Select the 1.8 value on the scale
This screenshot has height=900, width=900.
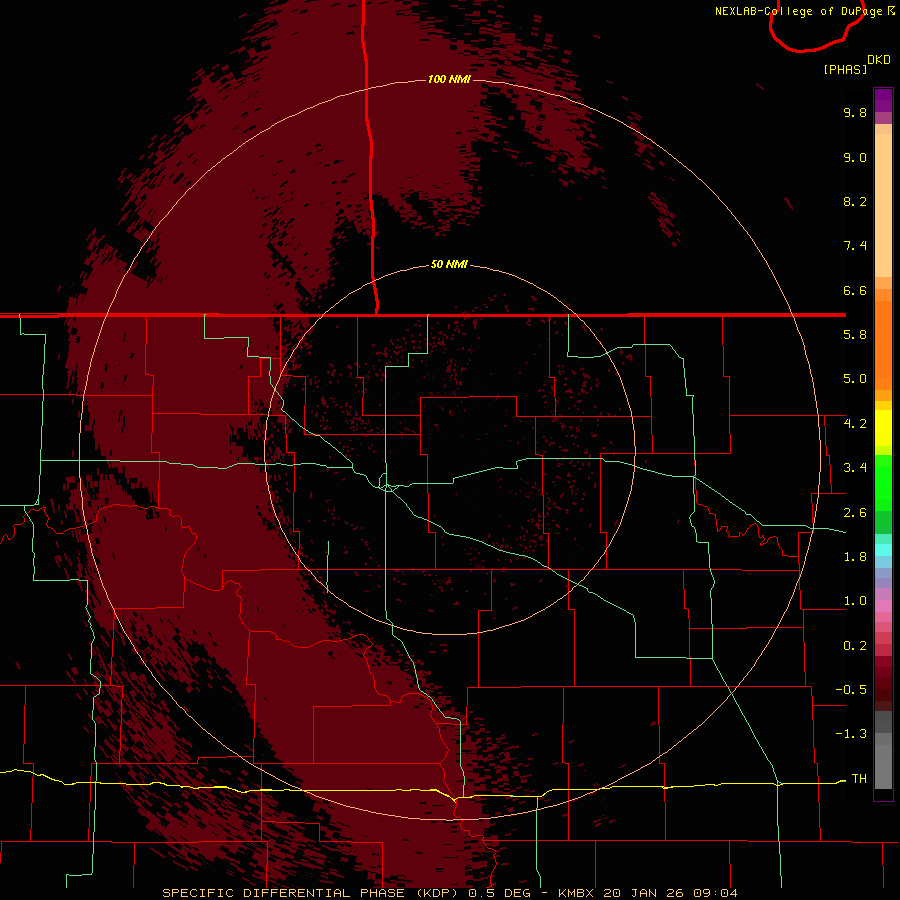855,557
